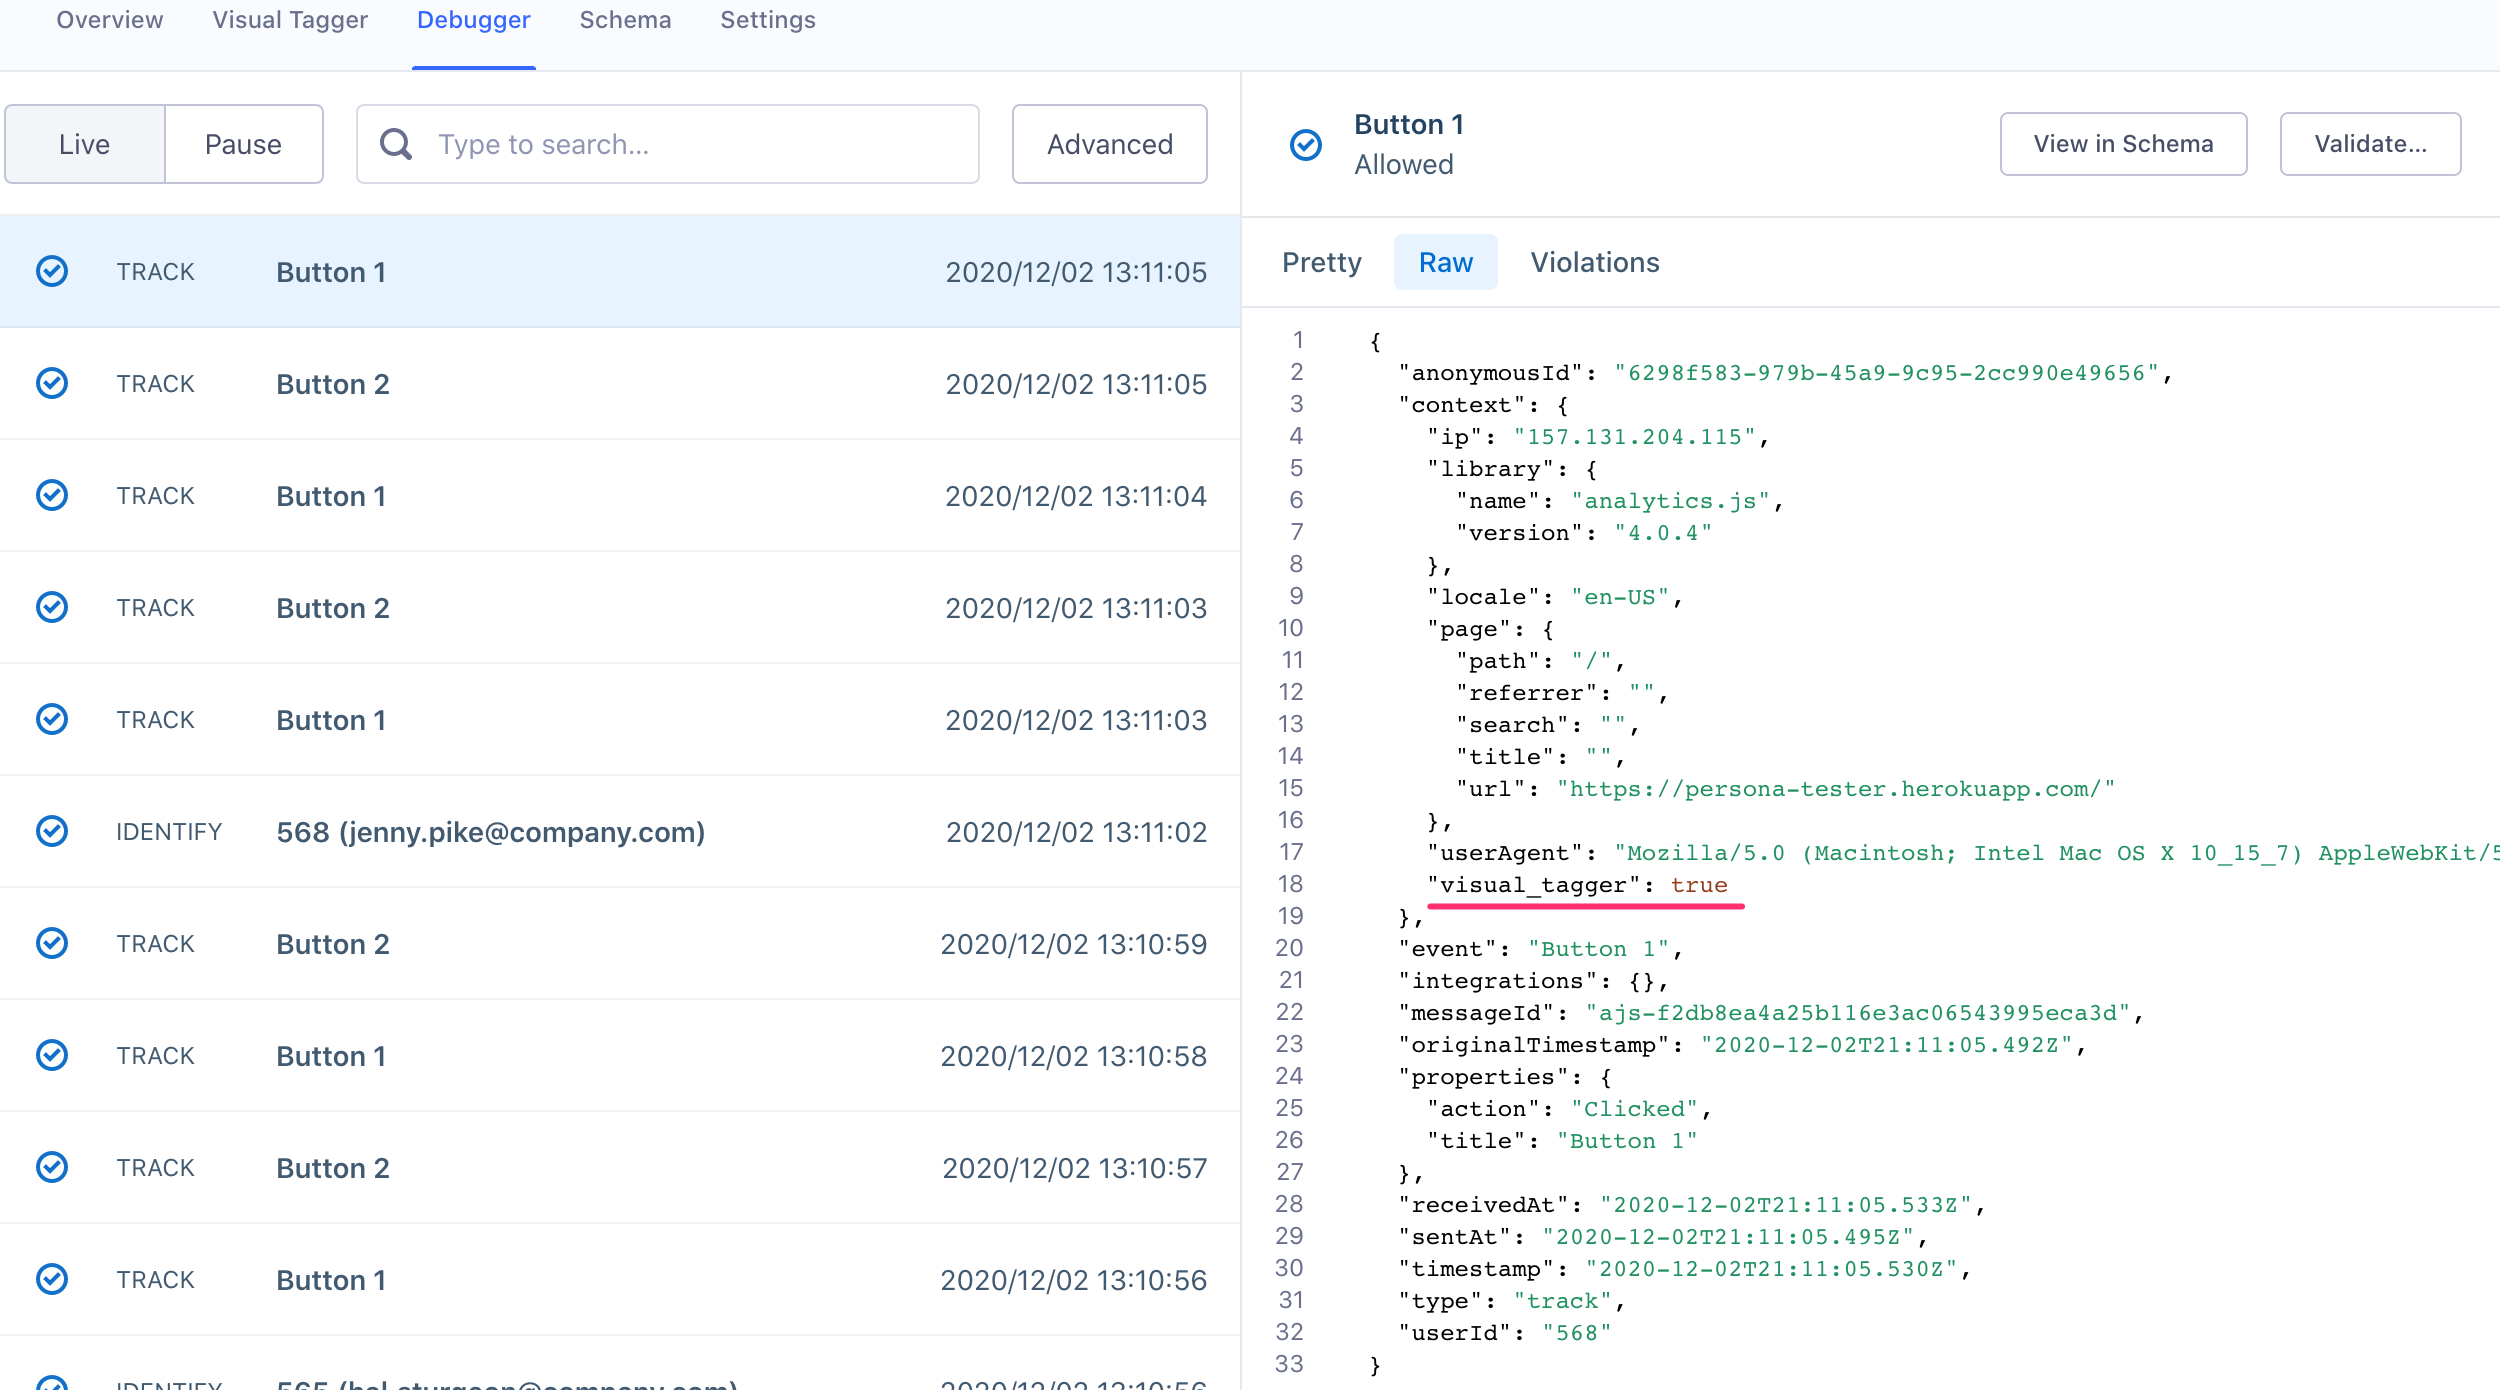Image resolution: width=2500 pixels, height=1390 pixels.
Task: Switch to Live mode
Action: [84, 144]
